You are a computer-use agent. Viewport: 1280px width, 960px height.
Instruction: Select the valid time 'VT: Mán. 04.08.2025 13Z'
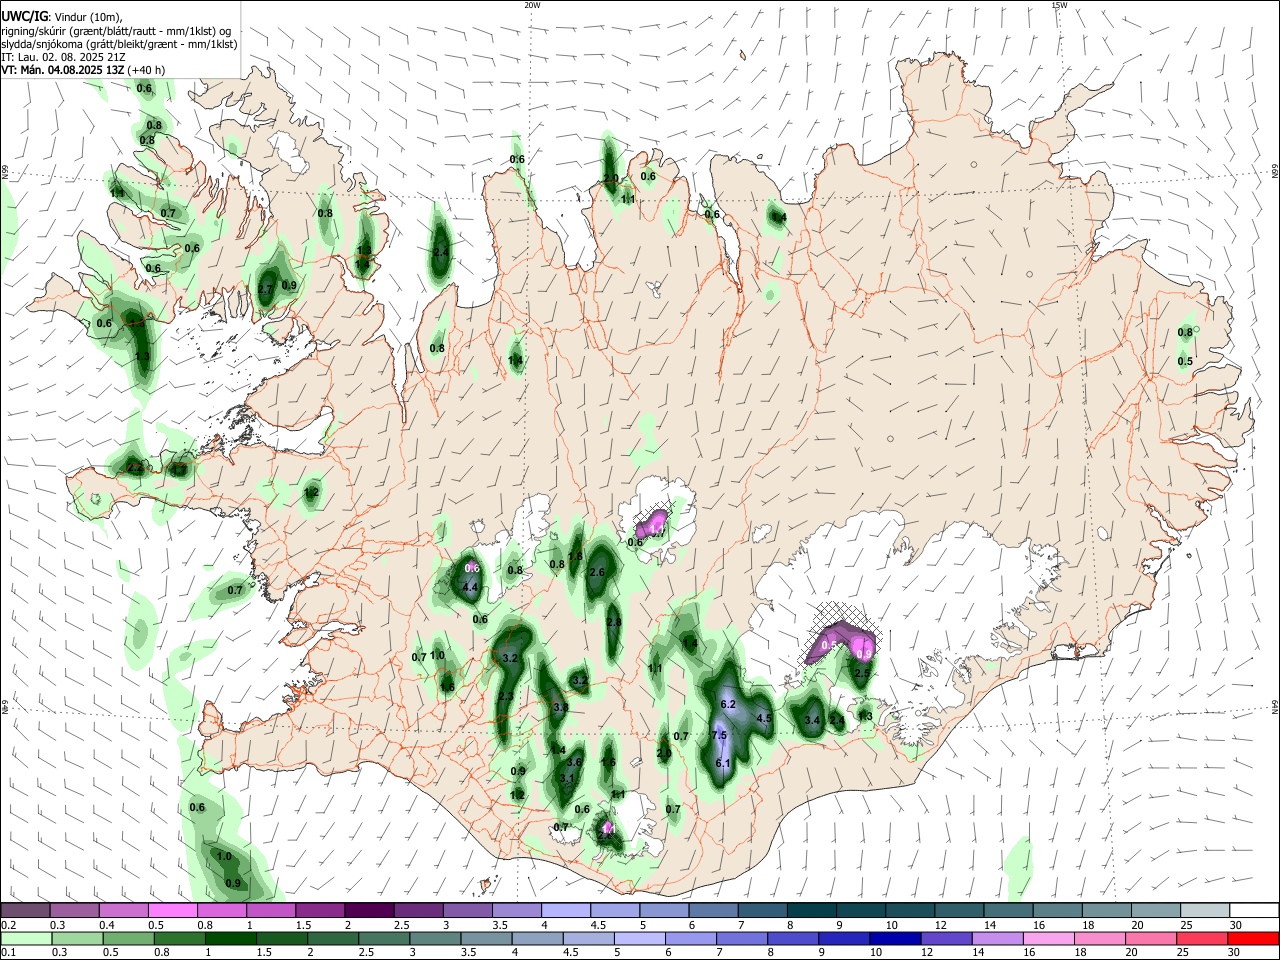tap(62, 70)
